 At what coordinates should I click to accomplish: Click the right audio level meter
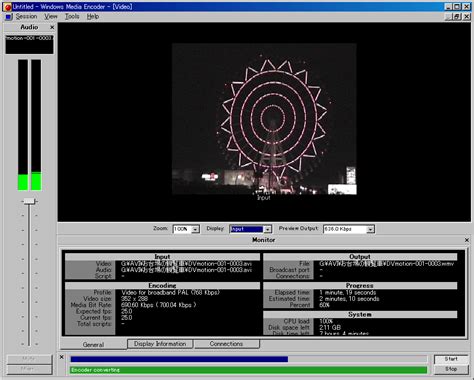click(x=36, y=125)
